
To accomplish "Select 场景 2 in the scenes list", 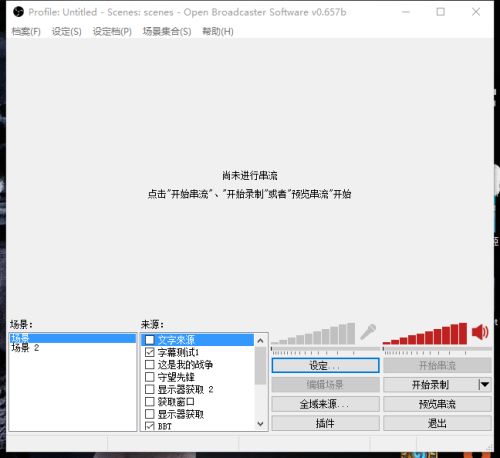I will coord(25,348).
